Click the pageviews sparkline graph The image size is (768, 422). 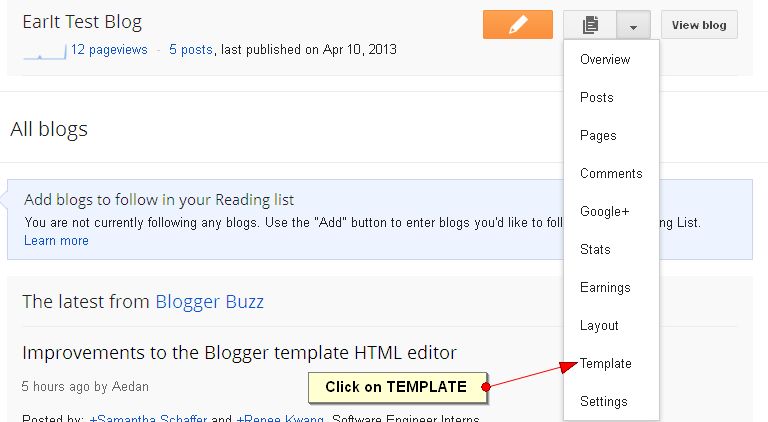(45, 51)
